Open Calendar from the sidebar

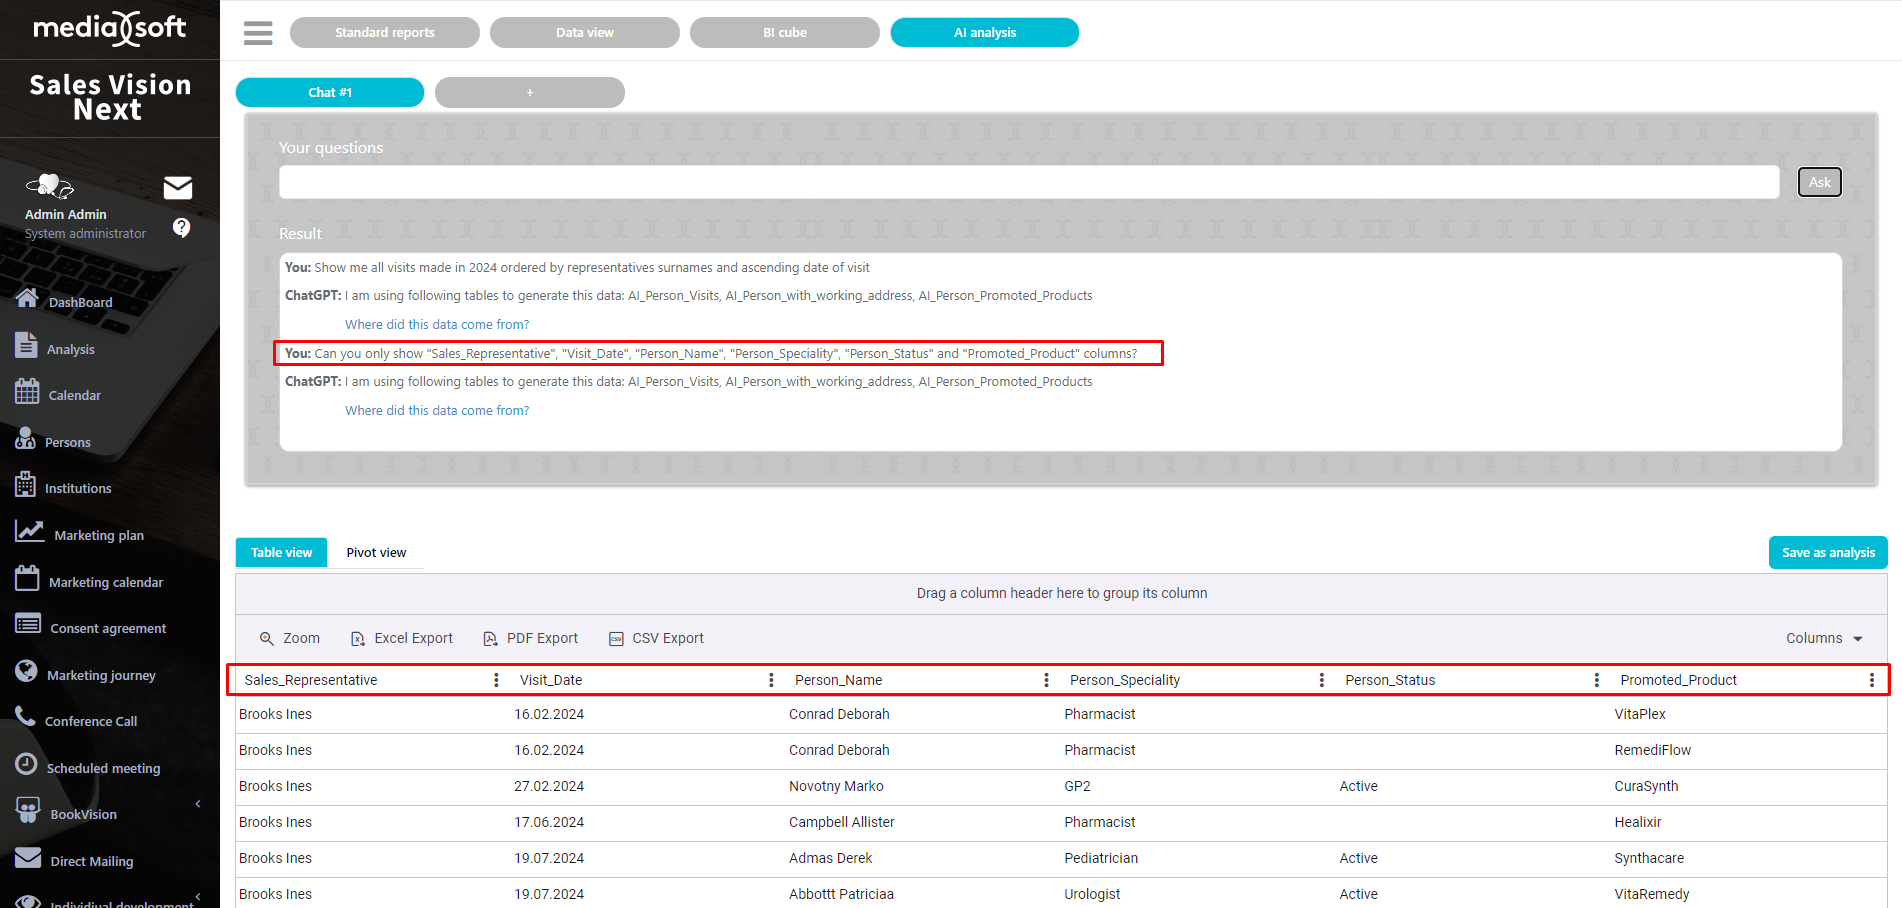tap(74, 395)
